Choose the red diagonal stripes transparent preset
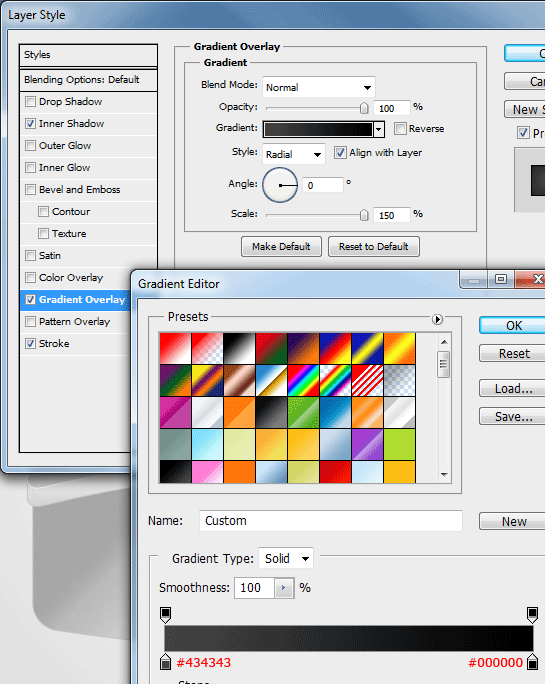 [367, 380]
